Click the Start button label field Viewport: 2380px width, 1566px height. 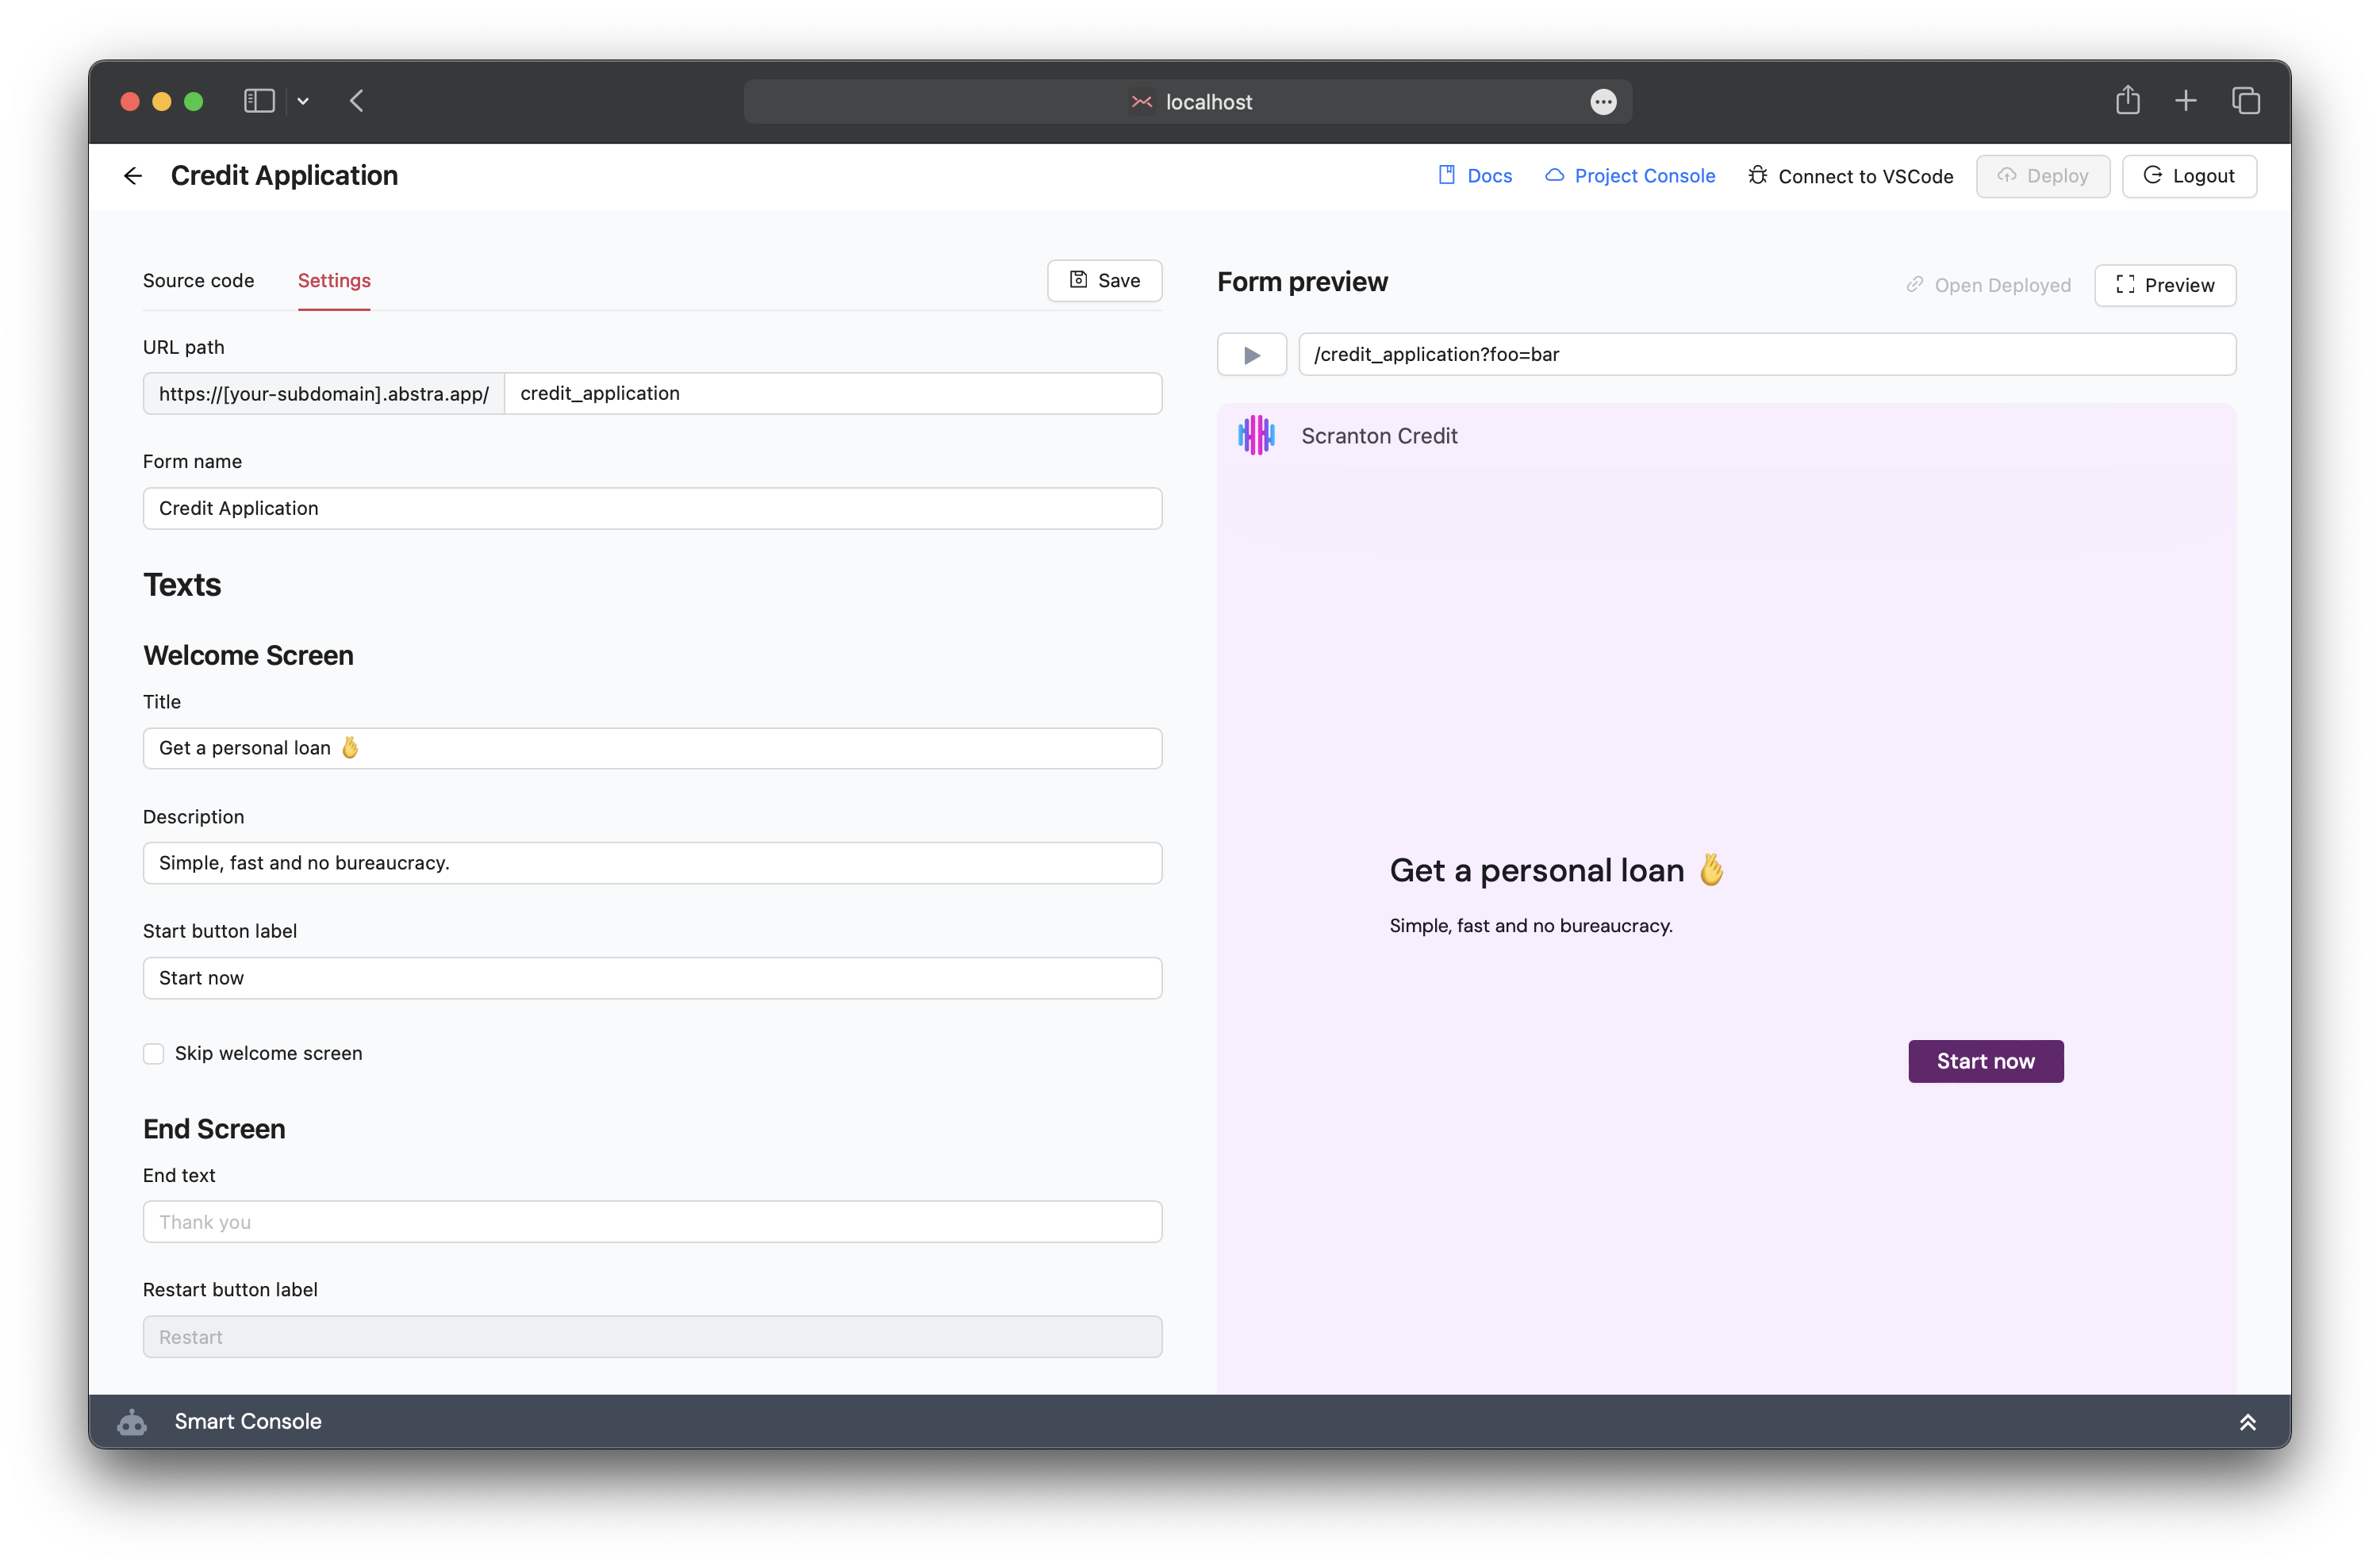click(652, 978)
